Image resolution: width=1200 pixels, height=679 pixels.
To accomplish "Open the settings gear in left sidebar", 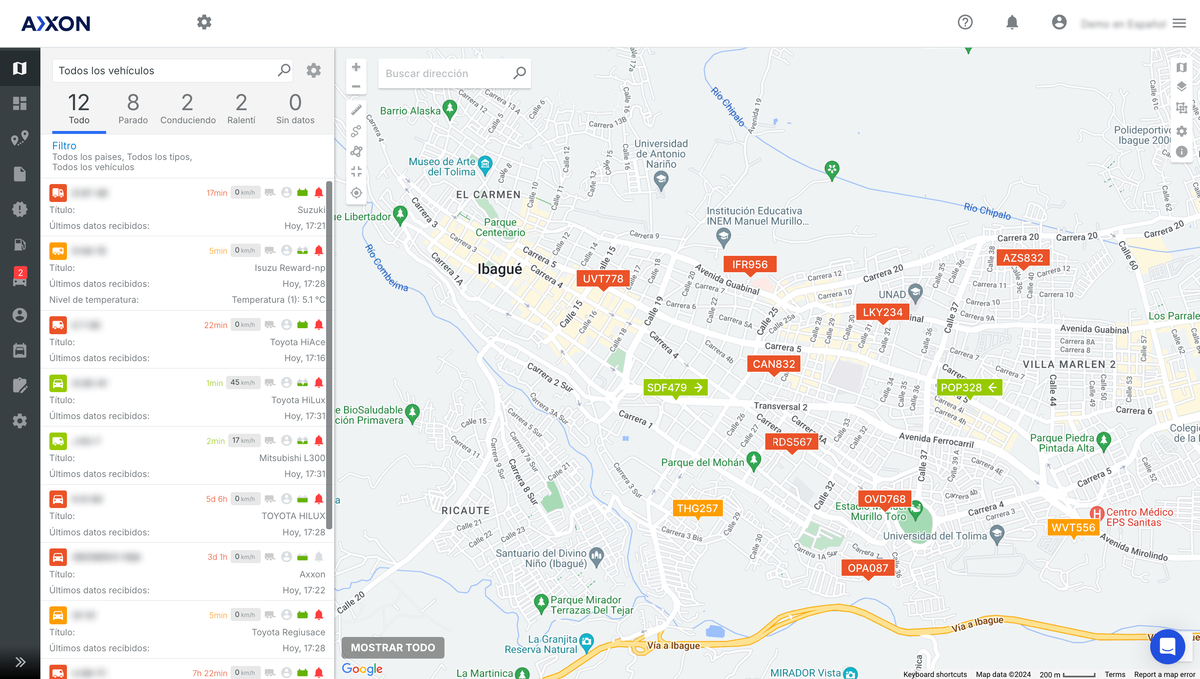I will pyautogui.click(x=20, y=421).
